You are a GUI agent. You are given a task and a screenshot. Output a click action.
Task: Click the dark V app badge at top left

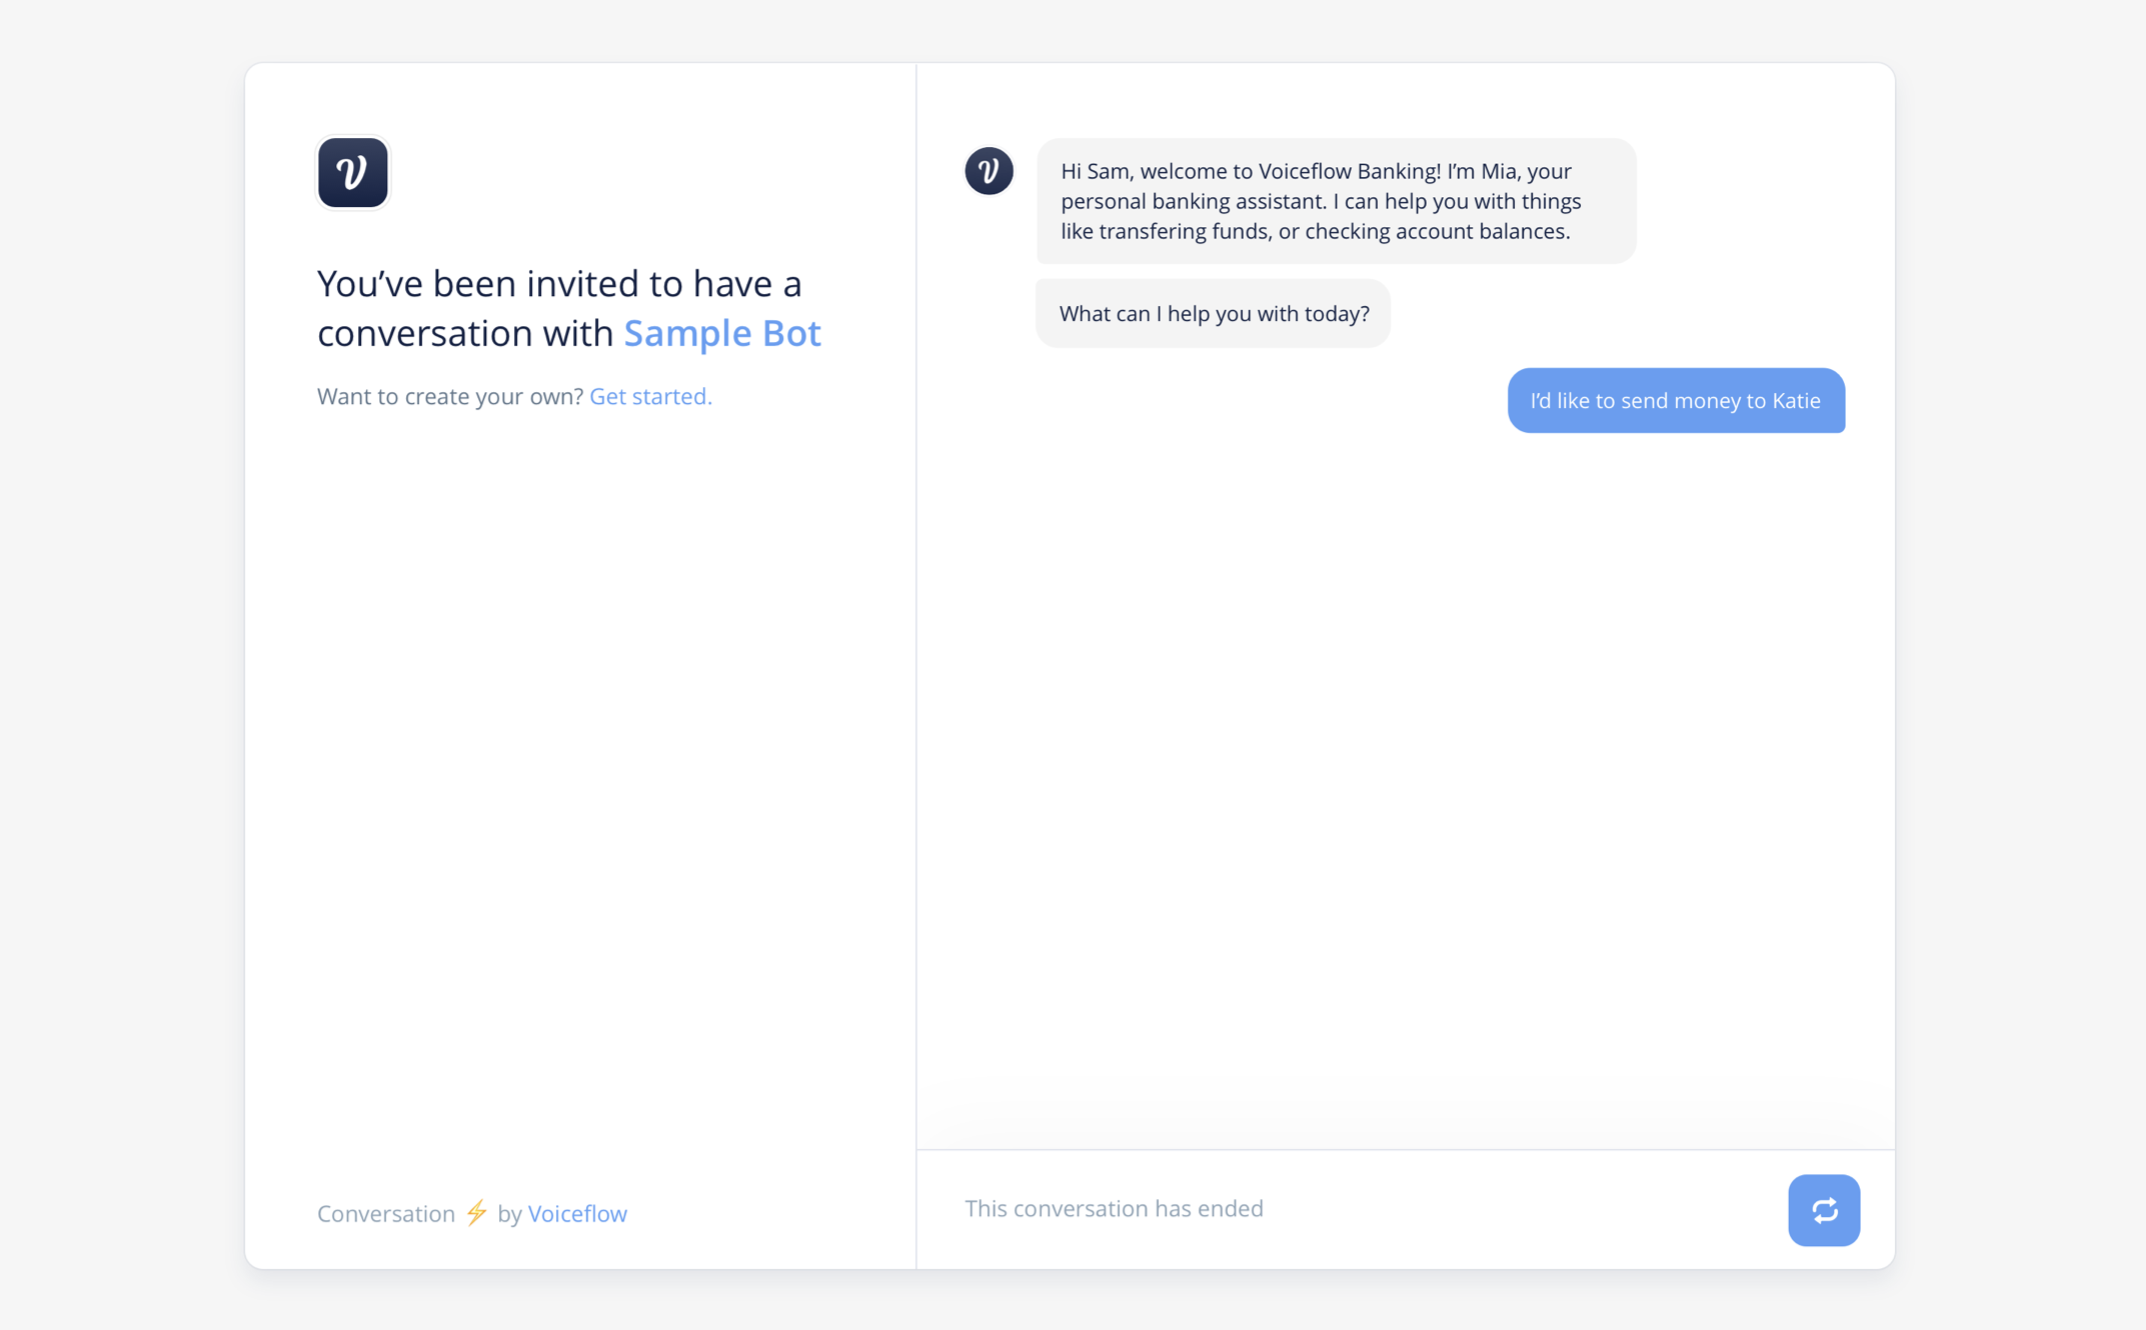pos(352,172)
